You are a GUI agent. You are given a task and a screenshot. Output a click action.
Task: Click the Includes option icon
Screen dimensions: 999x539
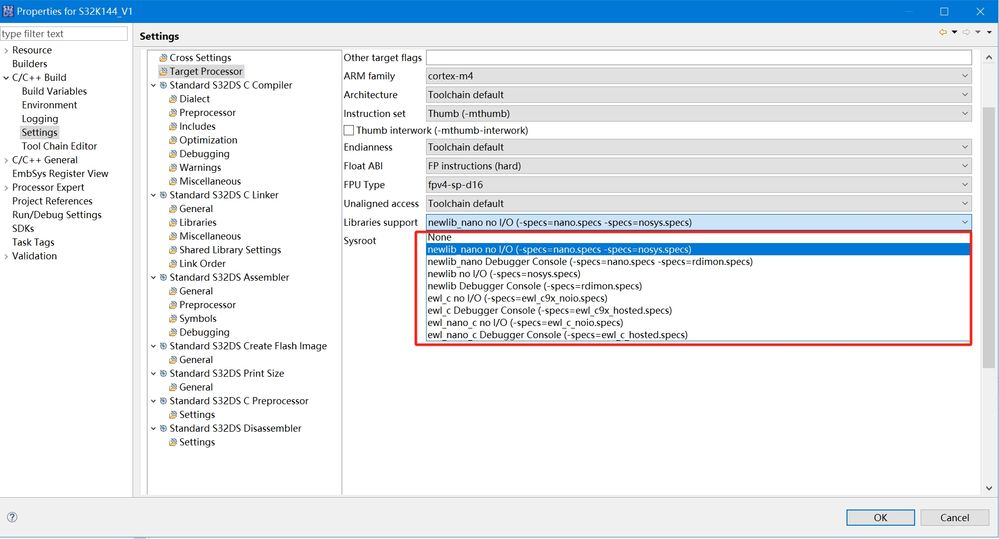coord(173,127)
